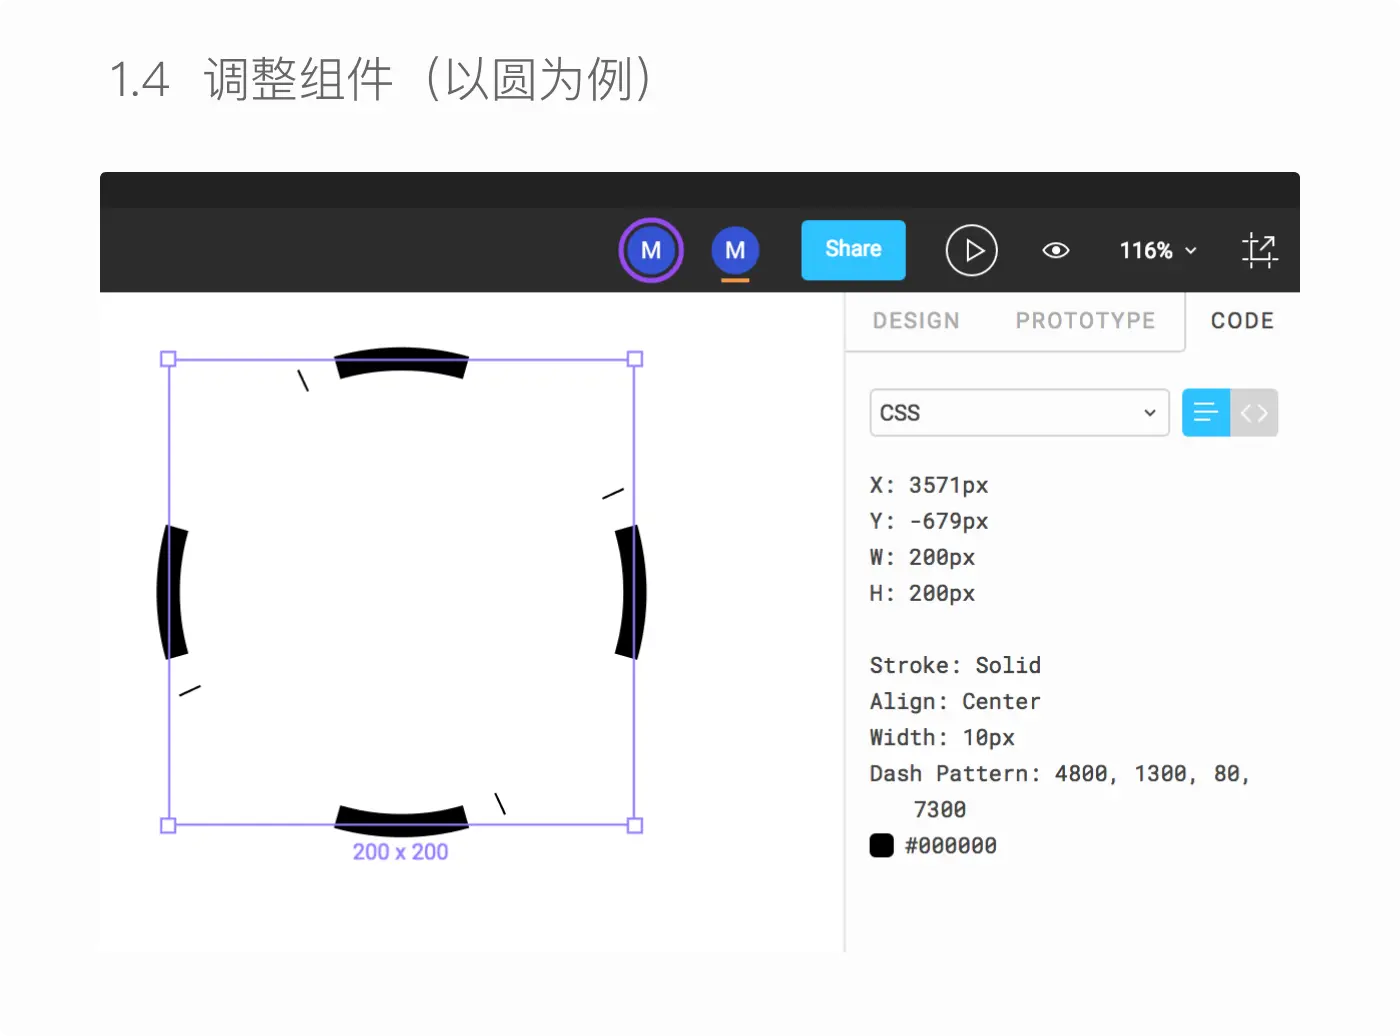The width and height of the screenshot is (1400, 1036).
Task: Click the purple-ringed M user avatar
Action: click(x=651, y=250)
